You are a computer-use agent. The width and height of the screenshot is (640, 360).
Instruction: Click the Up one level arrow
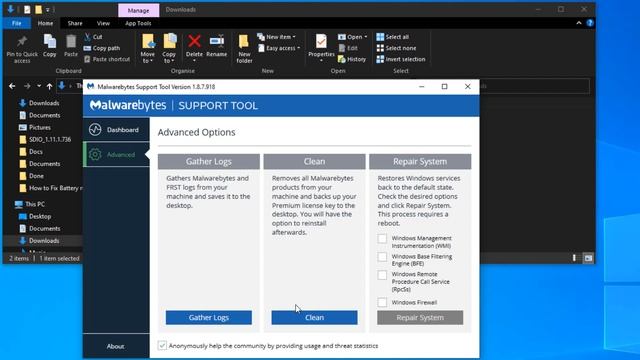pos(49,86)
